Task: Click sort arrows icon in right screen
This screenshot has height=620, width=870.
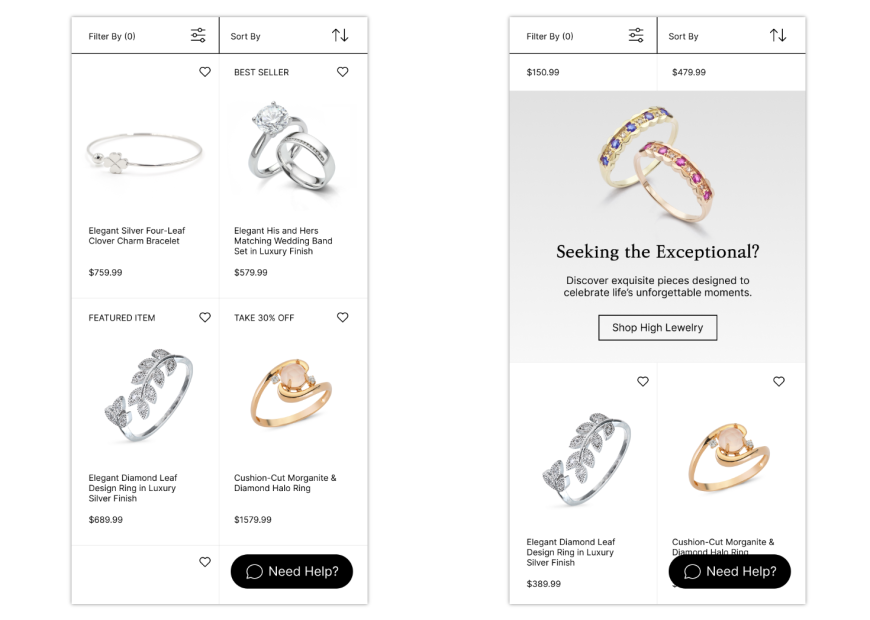Action: [x=778, y=36]
